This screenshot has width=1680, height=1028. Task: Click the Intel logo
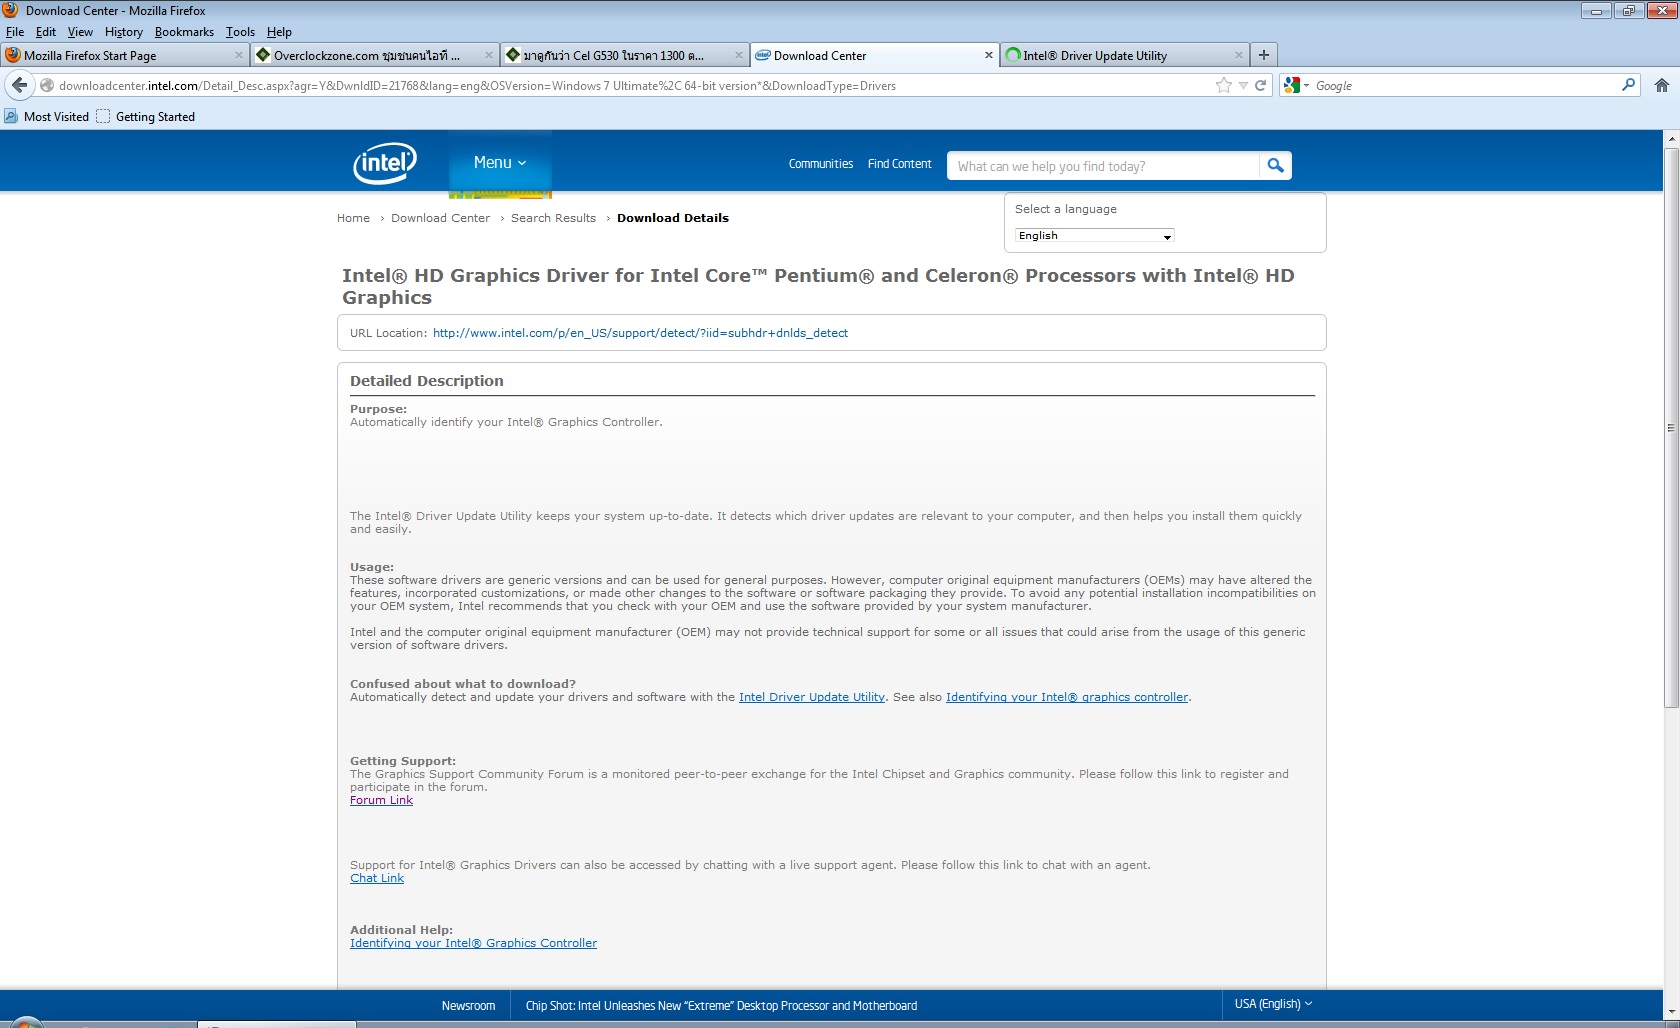pyautogui.click(x=385, y=163)
